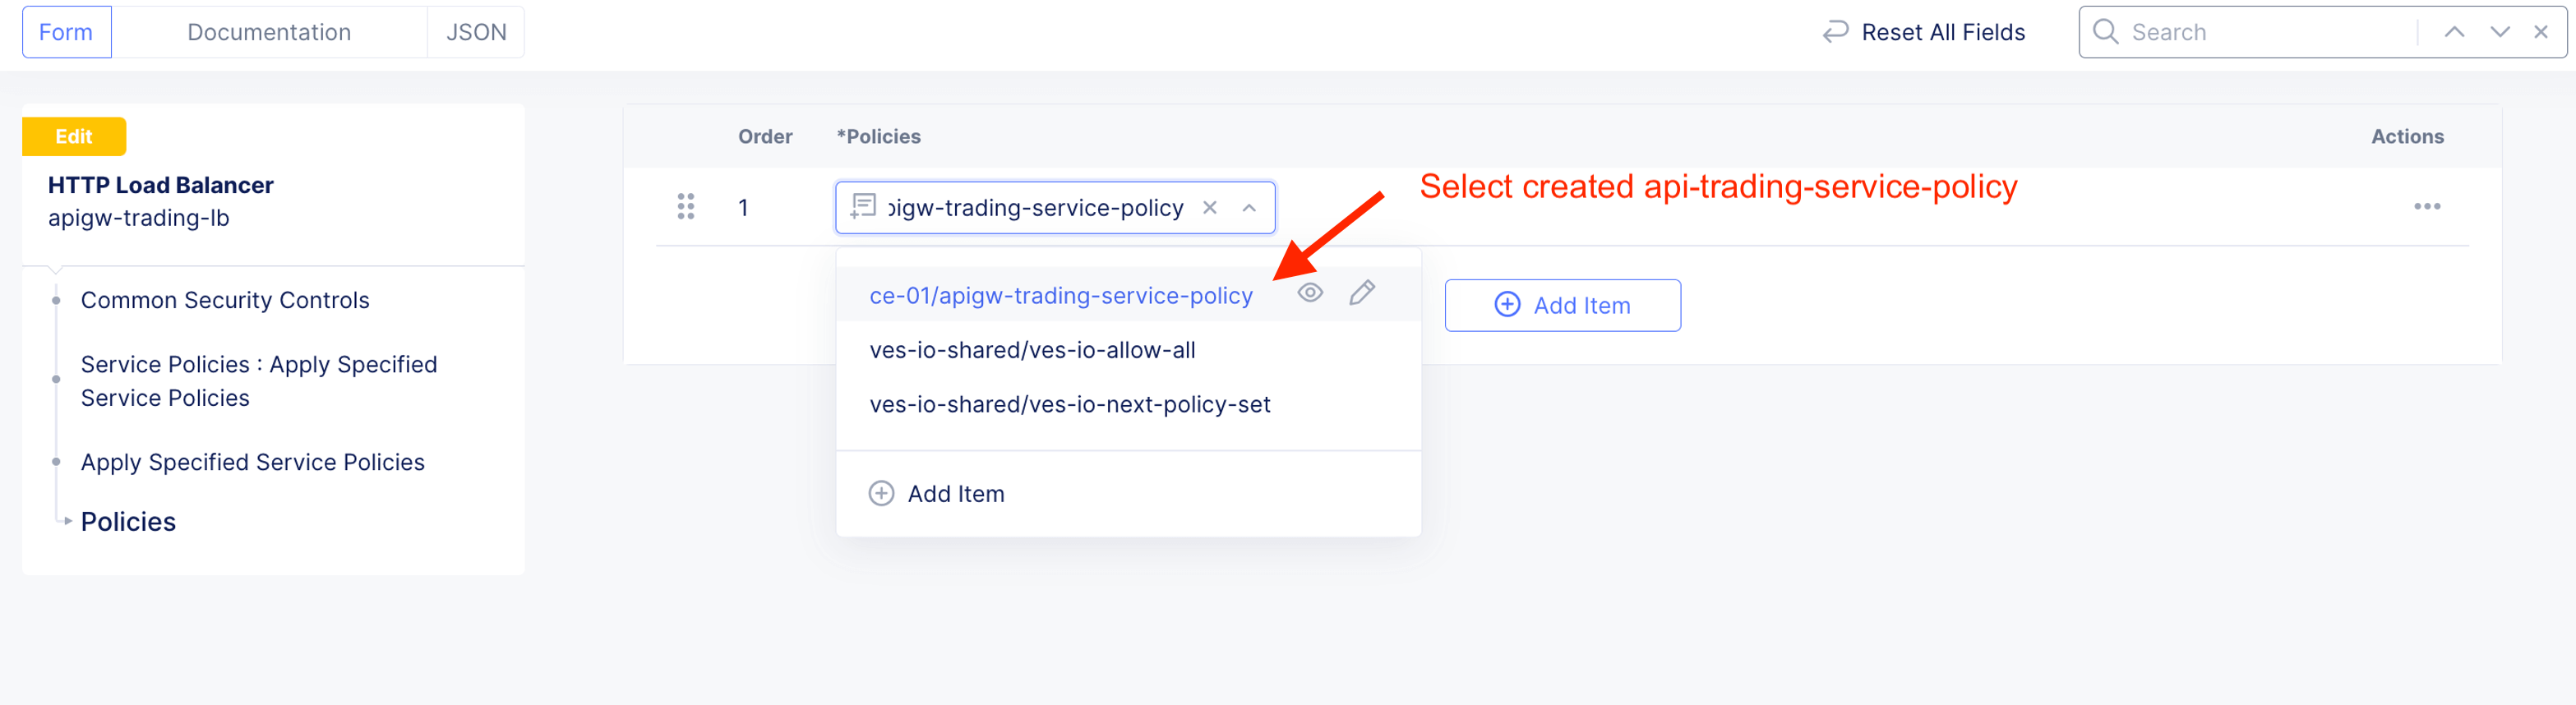This screenshot has width=2576, height=705.
Task: Go to previous search result with up arrow
Action: (2454, 32)
